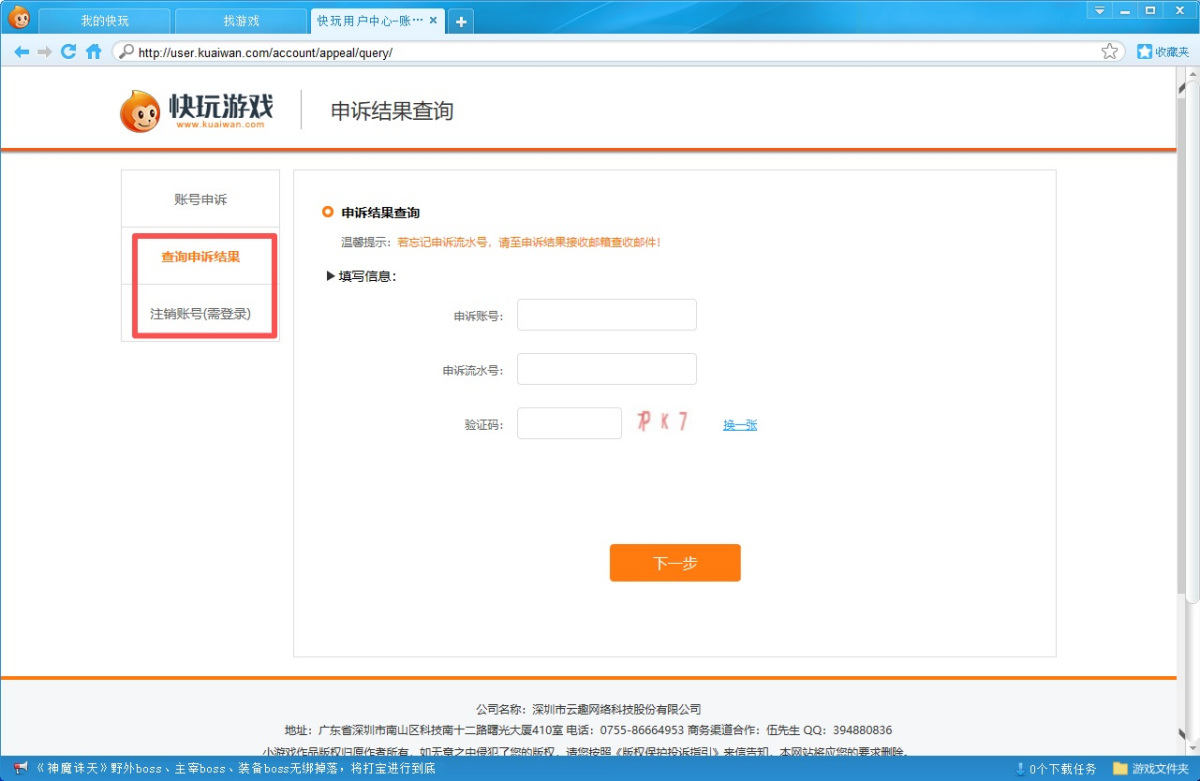
Task: Click the browser forward arrow
Action: (x=45, y=52)
